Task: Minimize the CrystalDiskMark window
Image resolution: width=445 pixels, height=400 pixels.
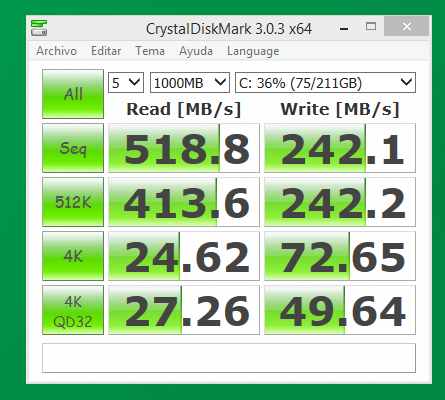Action: tap(344, 28)
